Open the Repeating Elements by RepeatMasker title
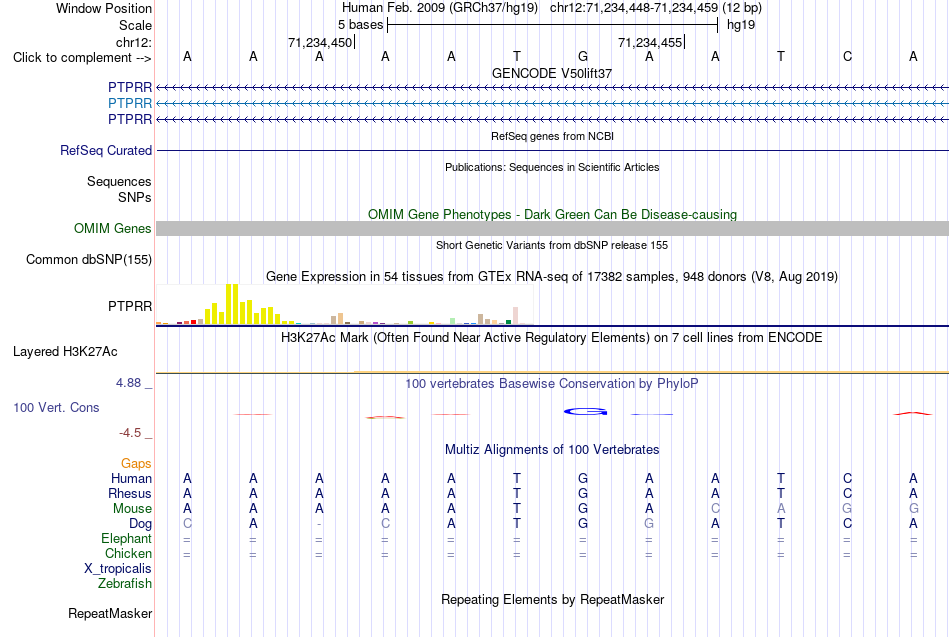The image size is (950, 637). 552,600
